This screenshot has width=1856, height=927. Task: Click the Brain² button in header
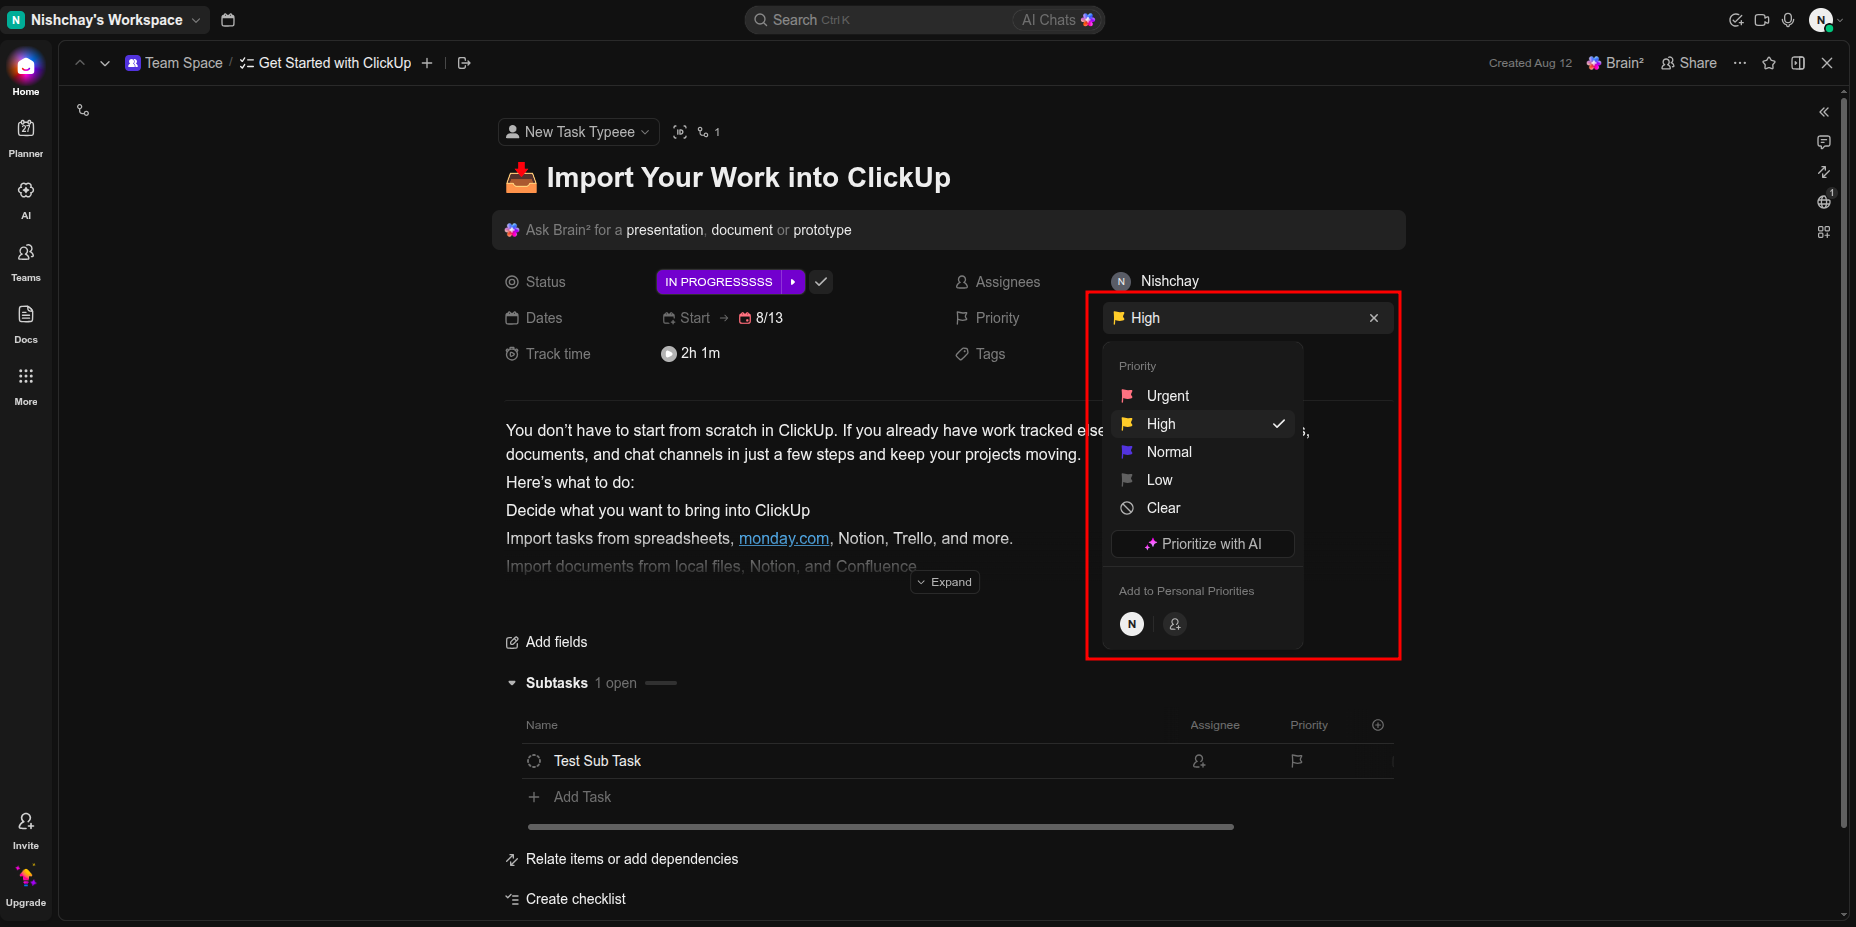(x=1615, y=63)
